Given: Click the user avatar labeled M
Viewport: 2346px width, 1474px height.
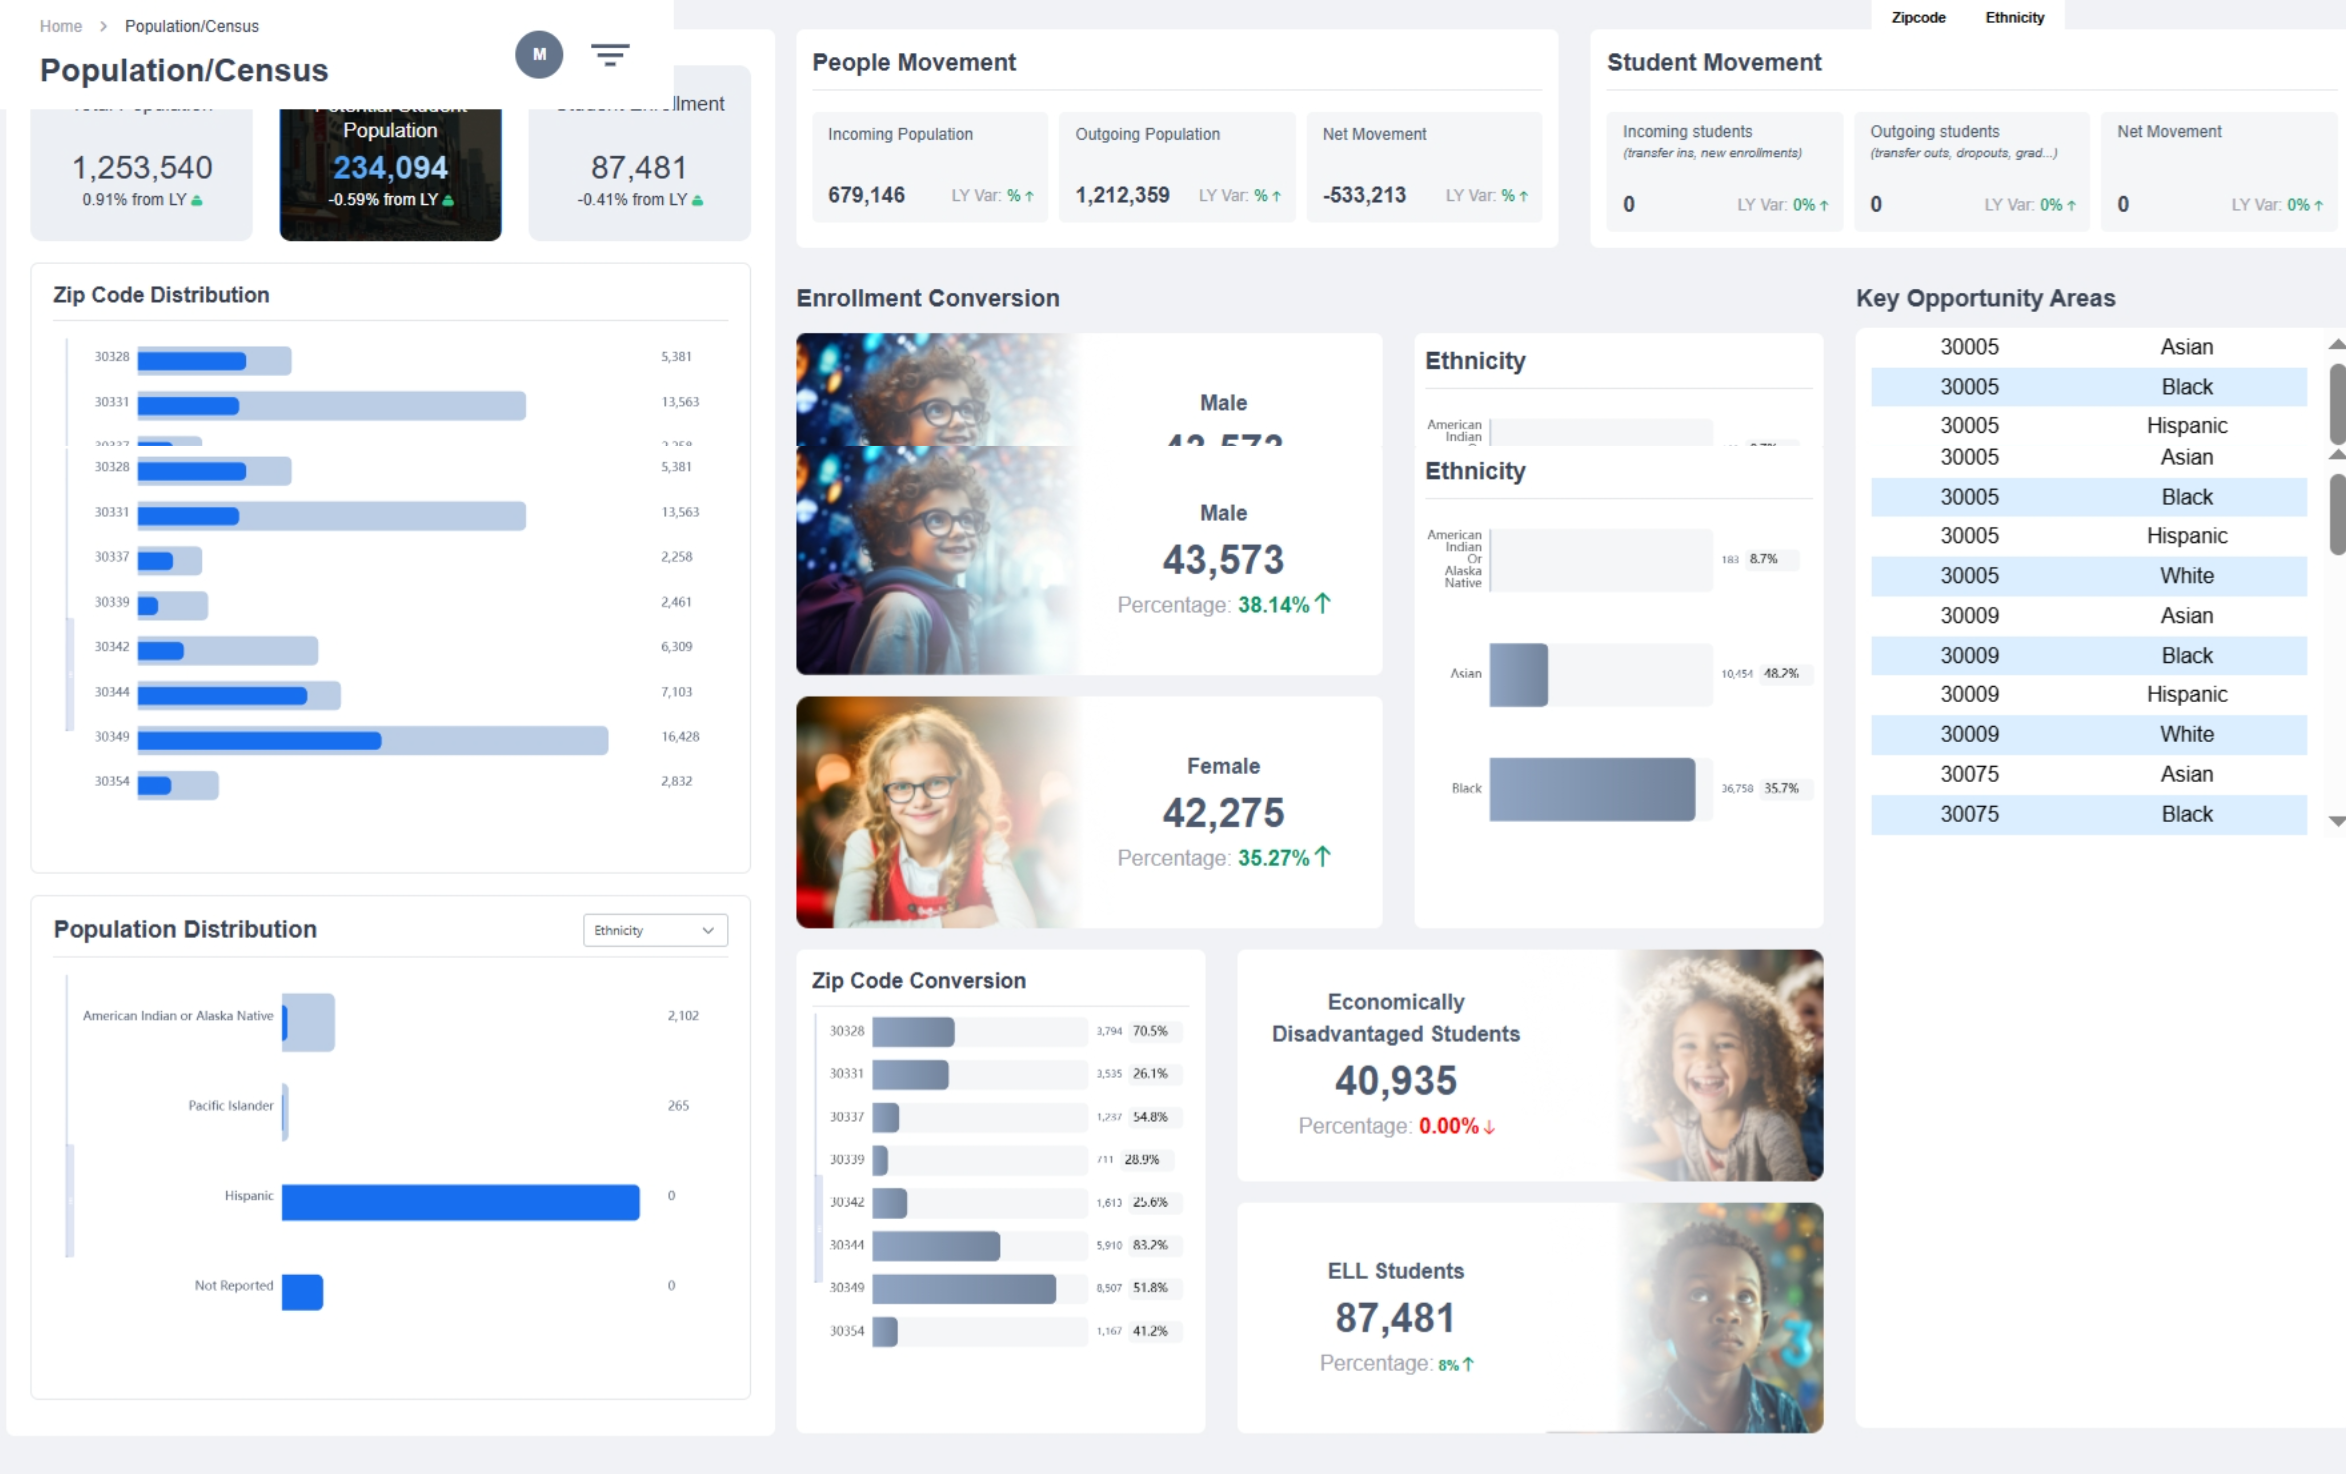Looking at the screenshot, I should click(540, 55).
